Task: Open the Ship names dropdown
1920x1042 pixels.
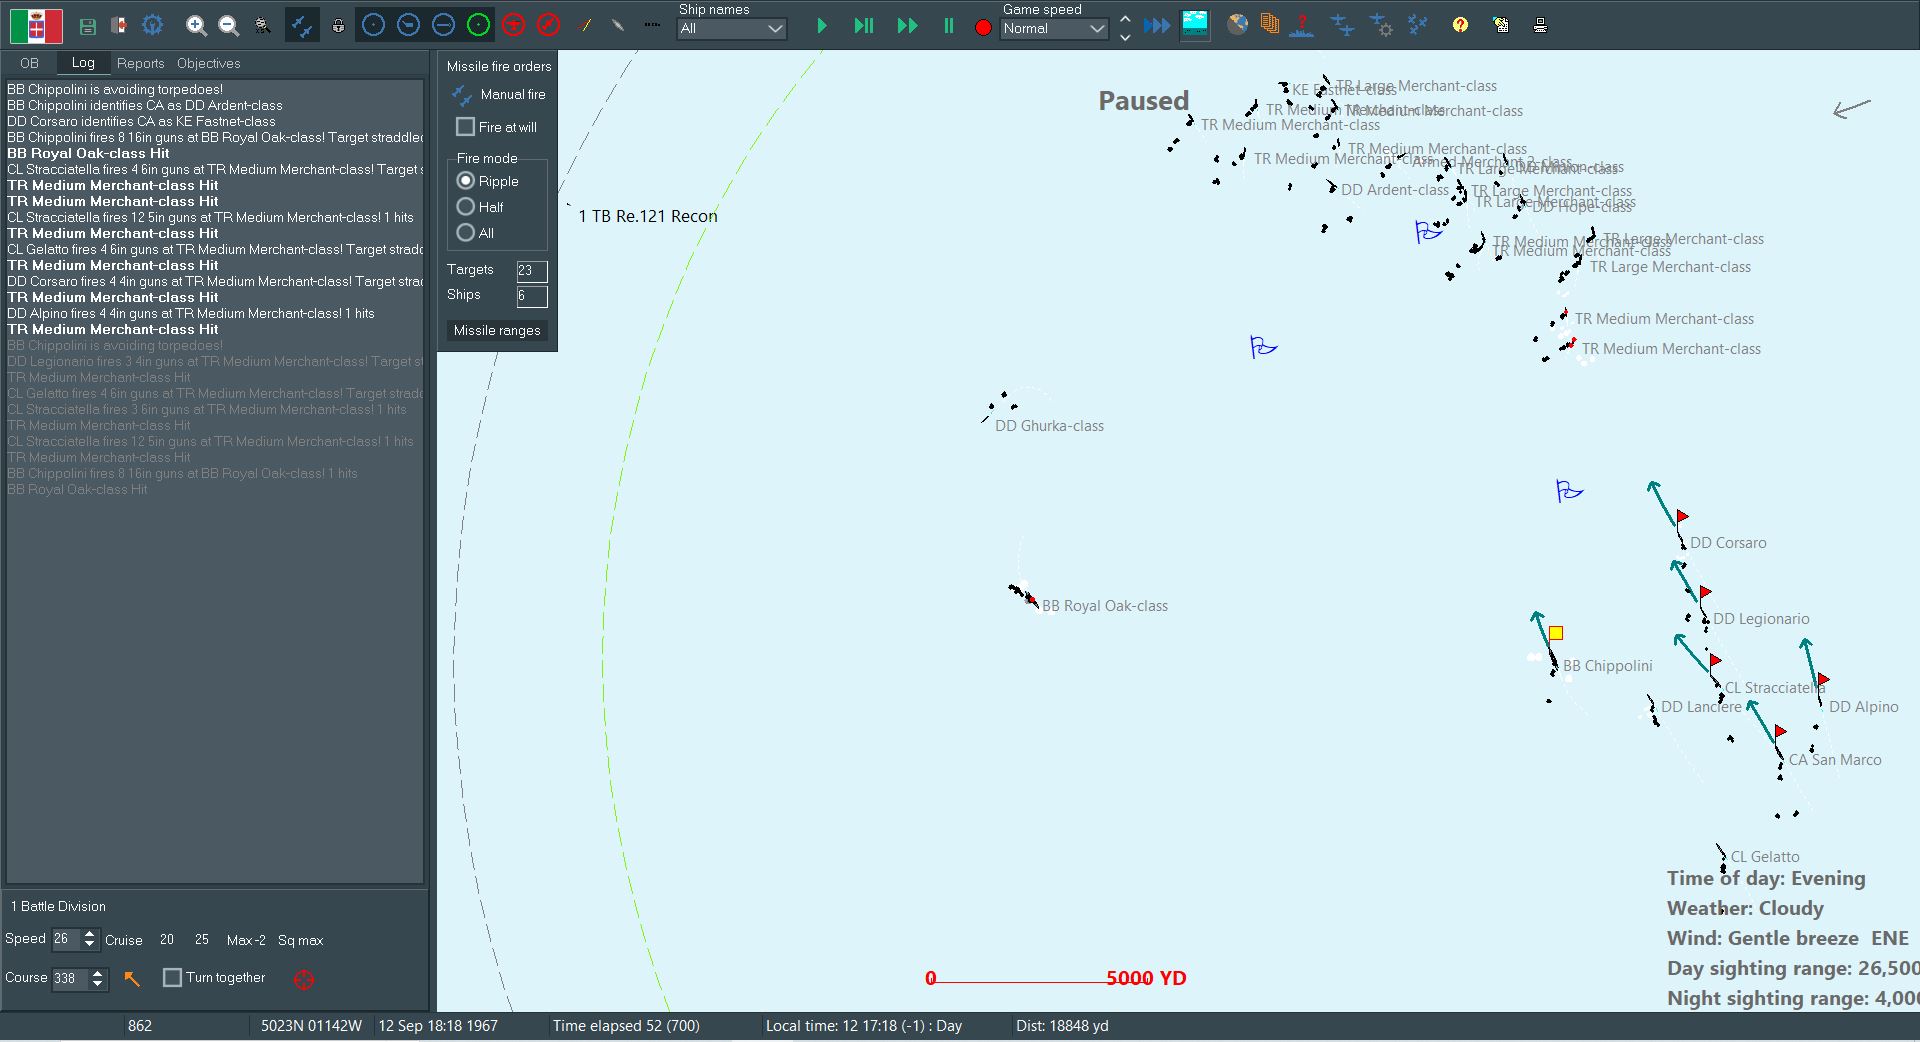Action: pos(732,29)
